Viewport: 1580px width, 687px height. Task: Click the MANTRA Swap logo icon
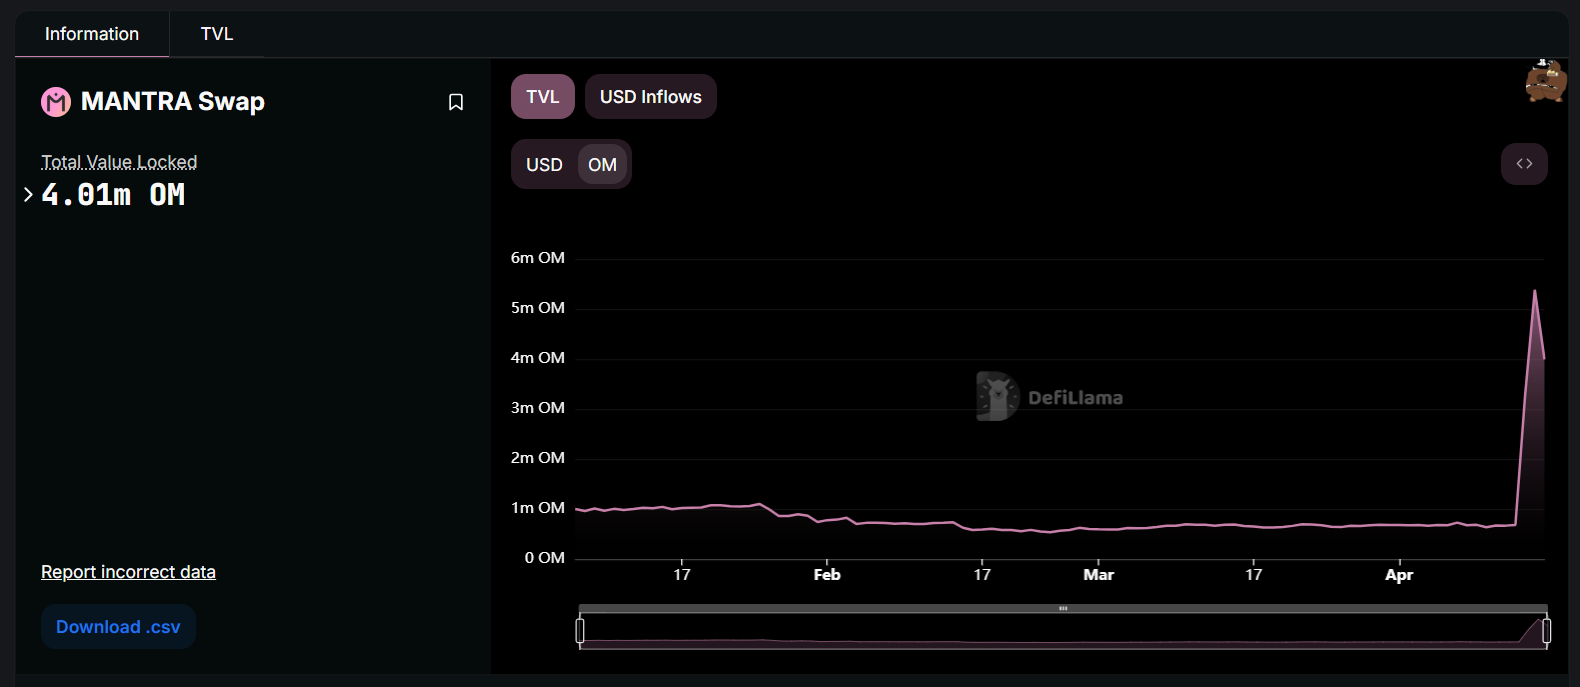pyautogui.click(x=56, y=102)
